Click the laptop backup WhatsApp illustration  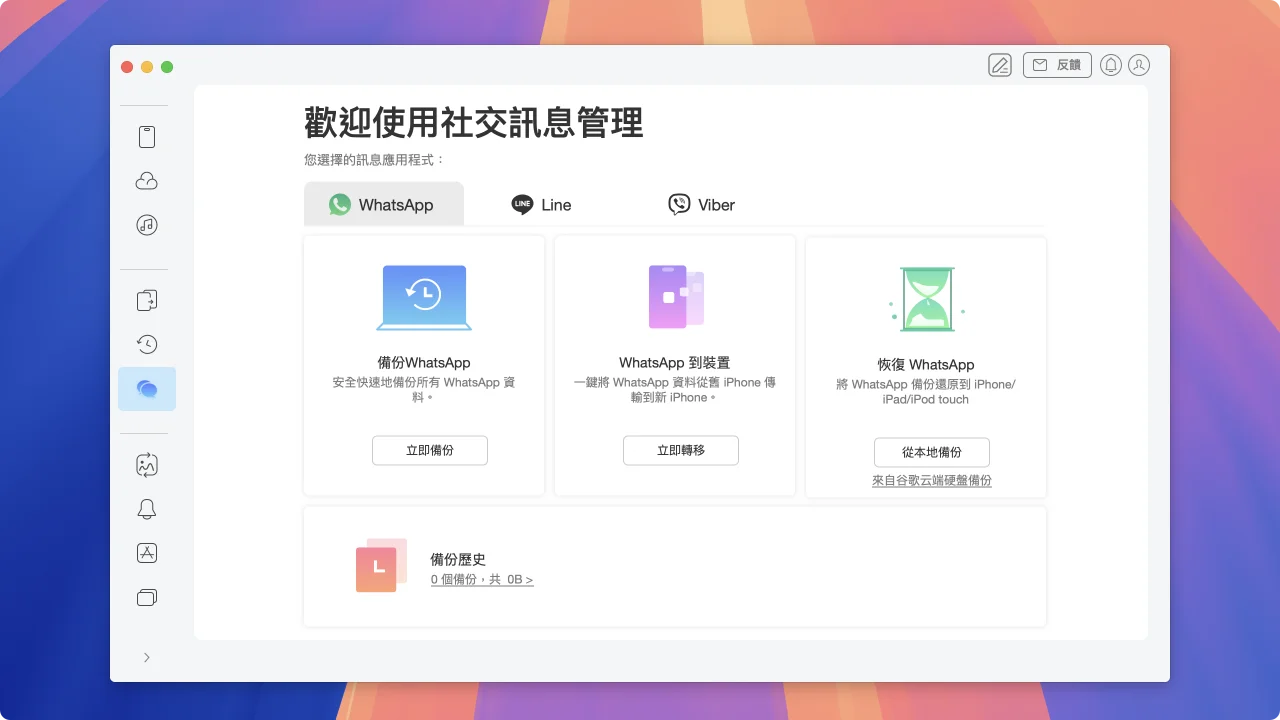(424, 297)
